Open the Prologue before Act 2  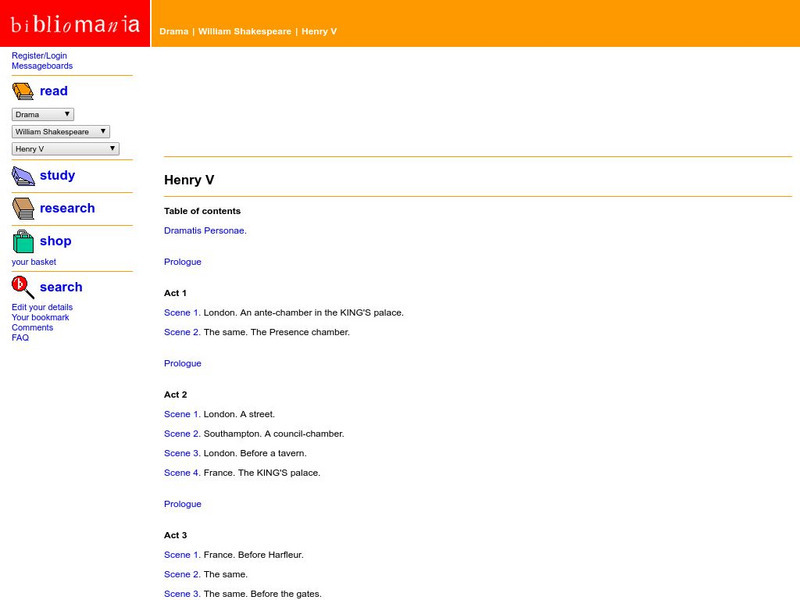[x=183, y=363]
